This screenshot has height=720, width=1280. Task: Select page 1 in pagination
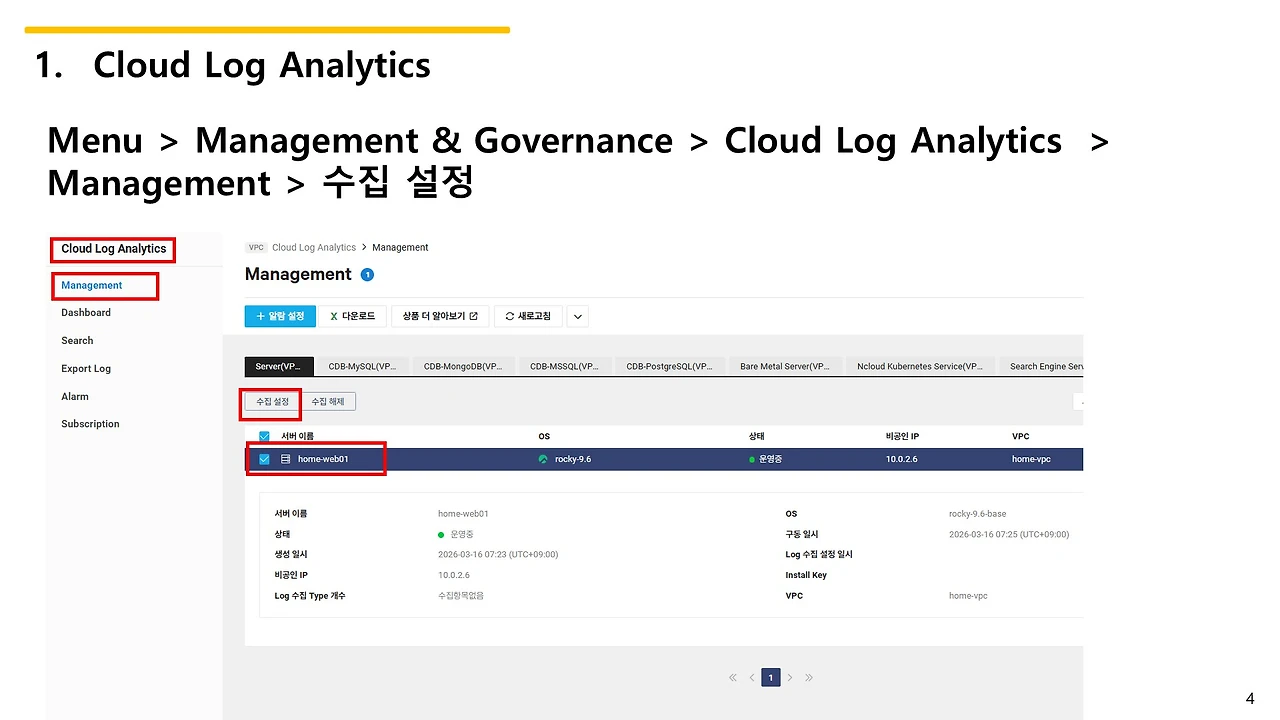771,678
